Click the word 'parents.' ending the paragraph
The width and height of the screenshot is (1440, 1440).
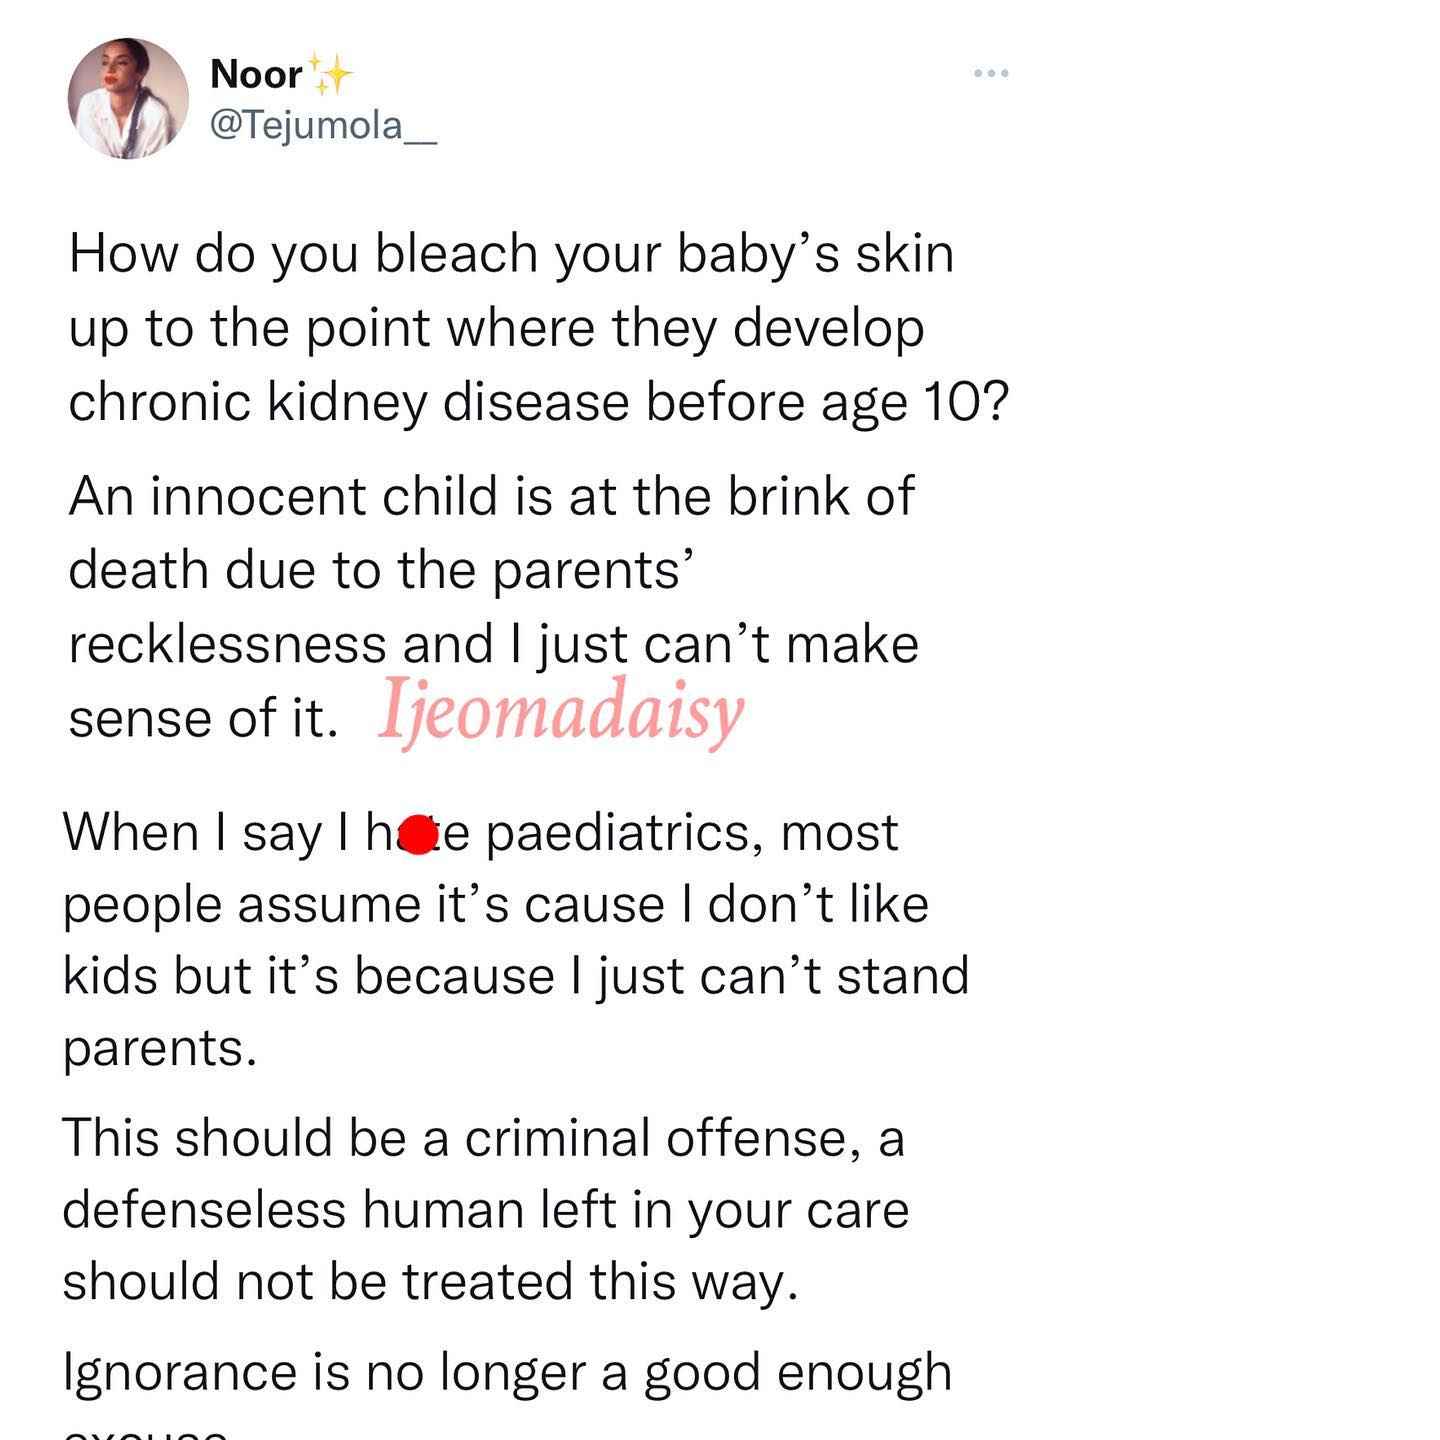160,1050
